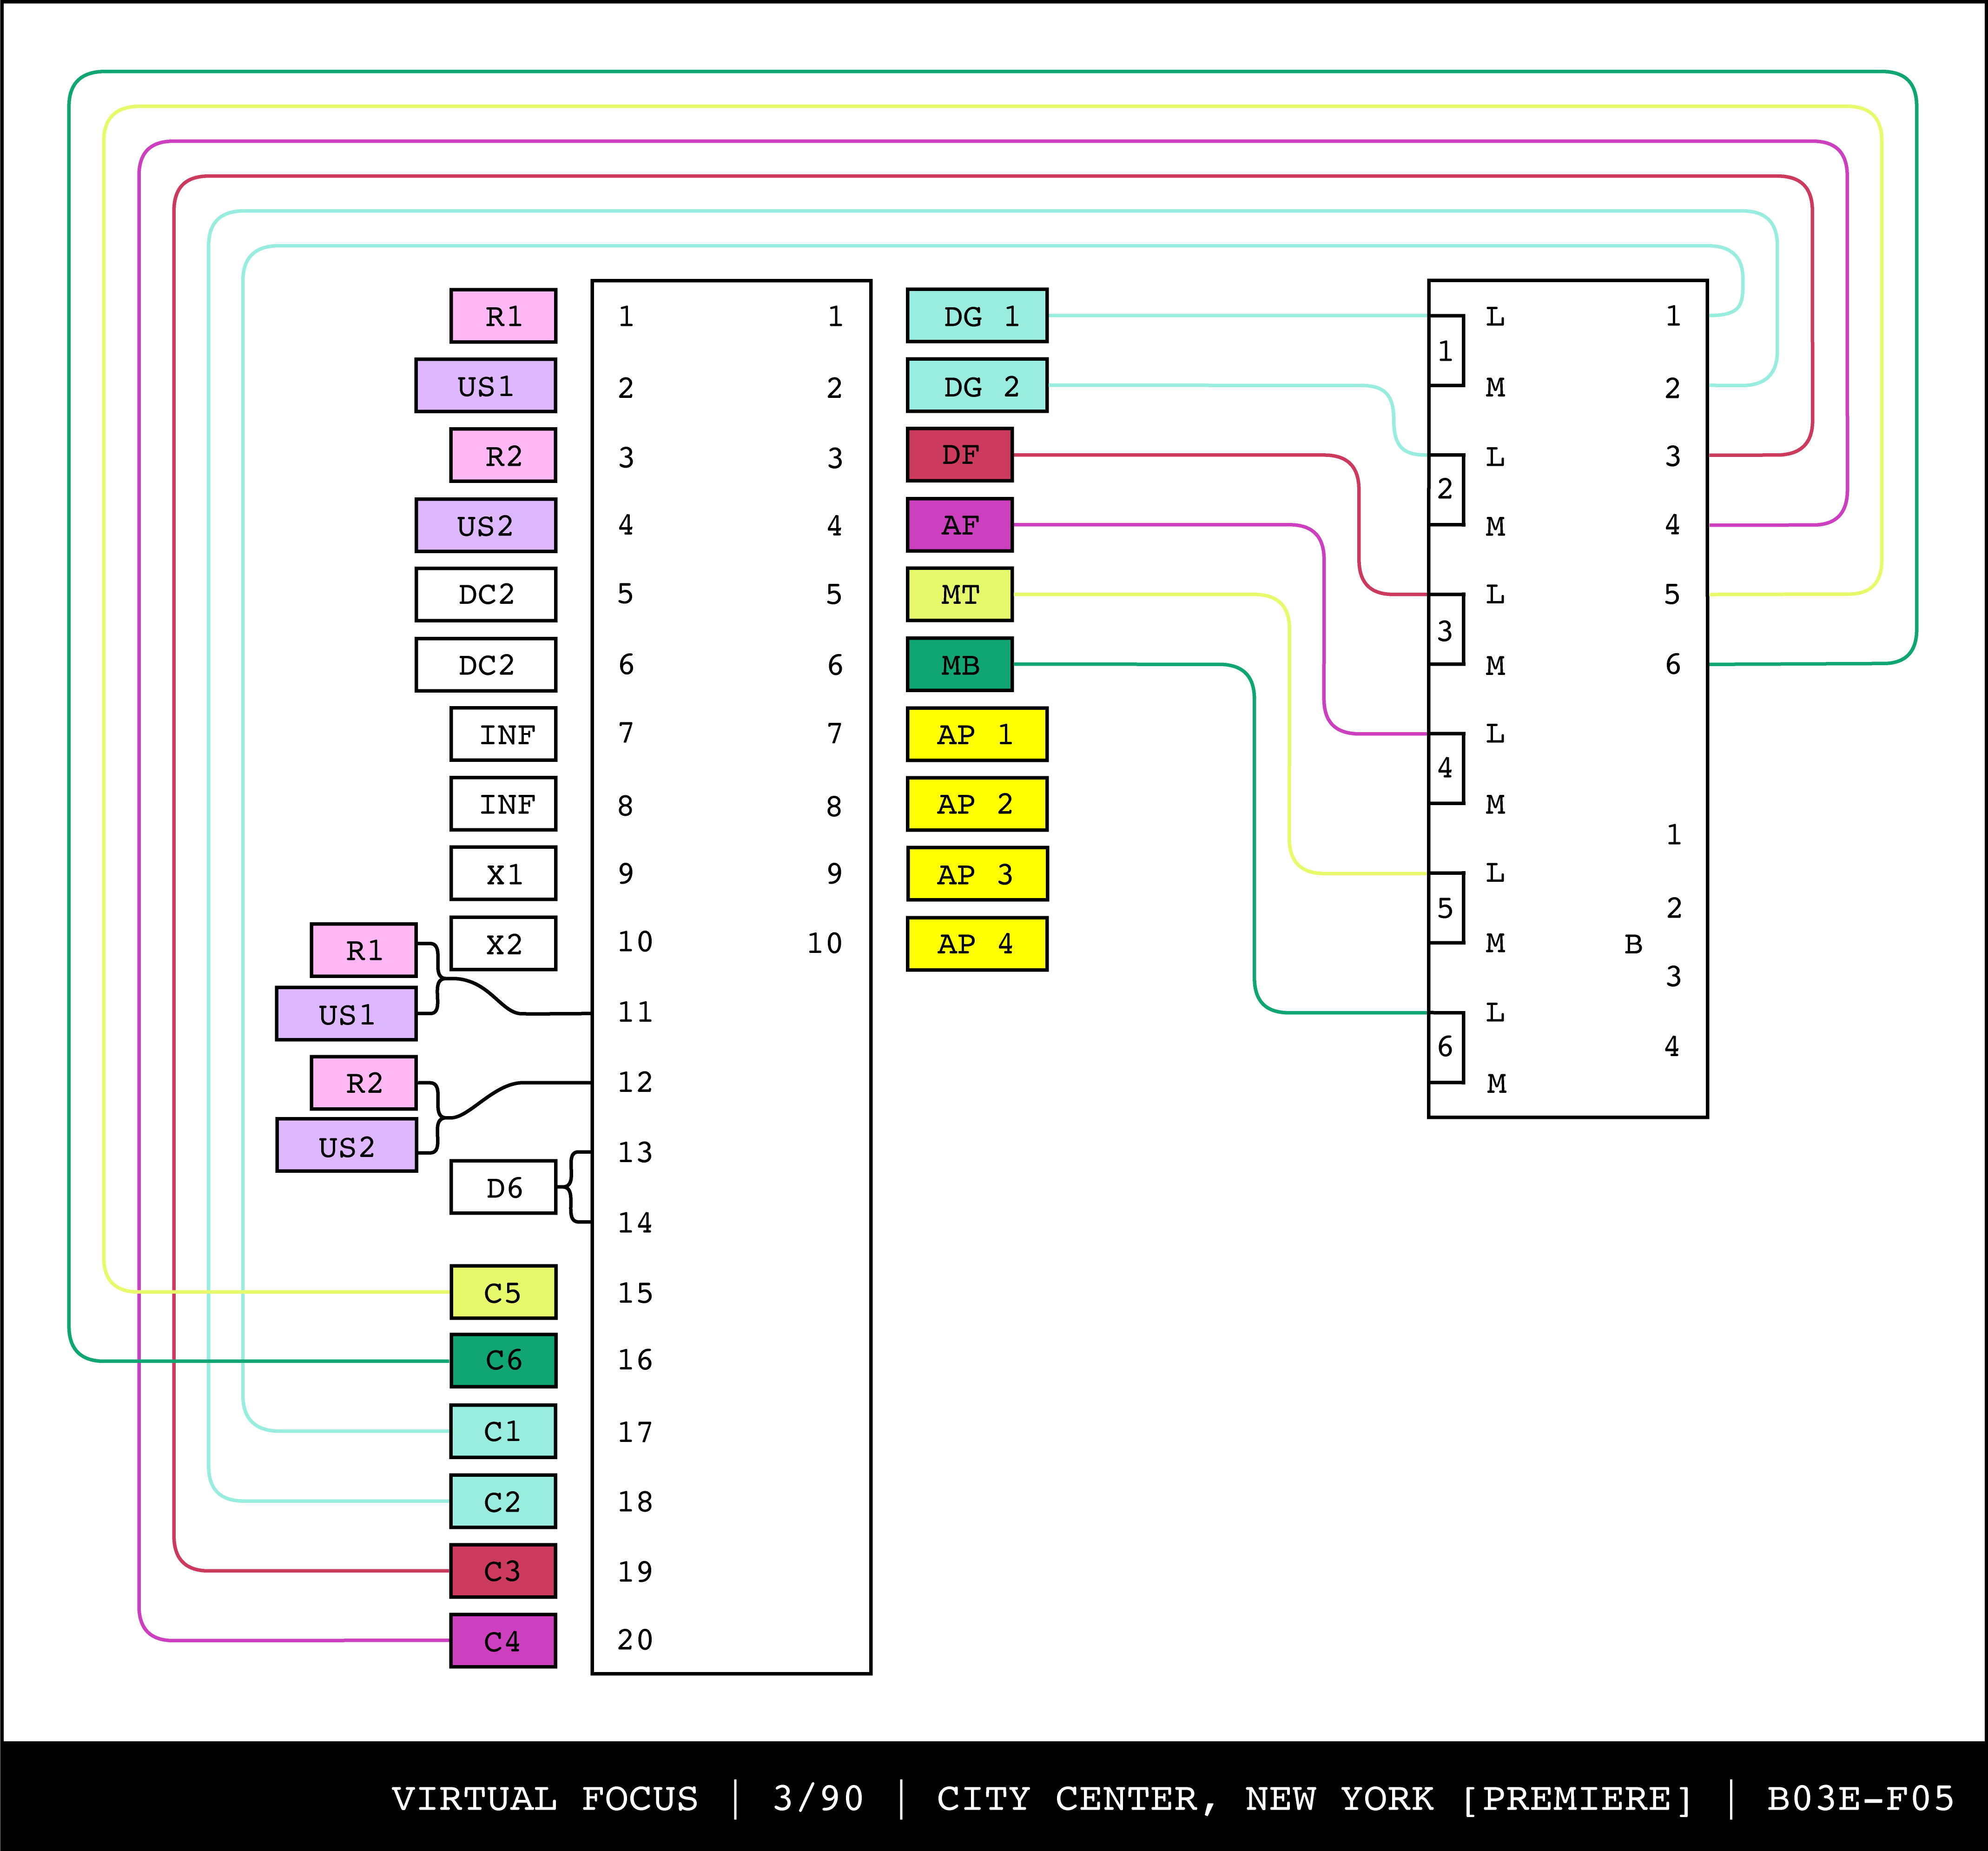The height and width of the screenshot is (1851, 1988).
Task: Click the DG 1 label box
Action: pos(976,316)
